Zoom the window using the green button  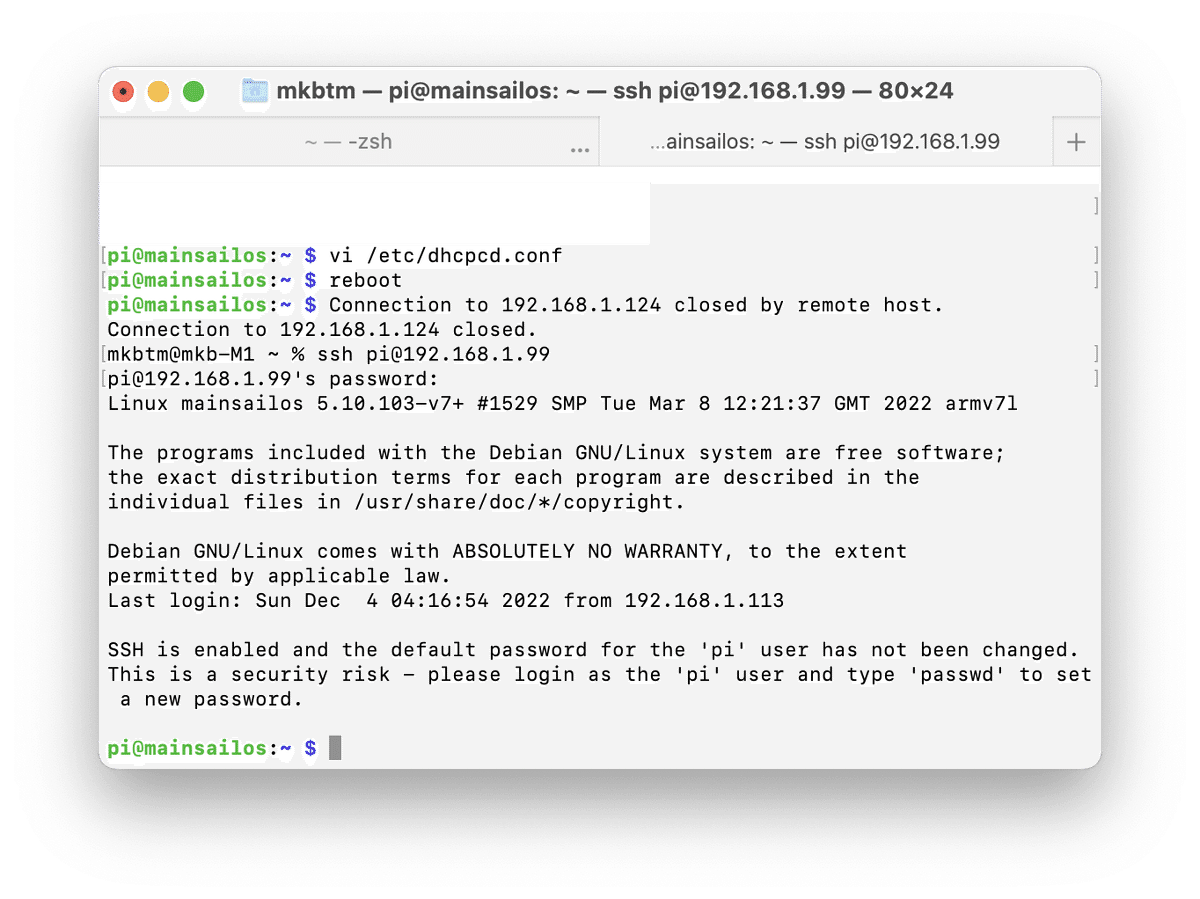coord(194,92)
